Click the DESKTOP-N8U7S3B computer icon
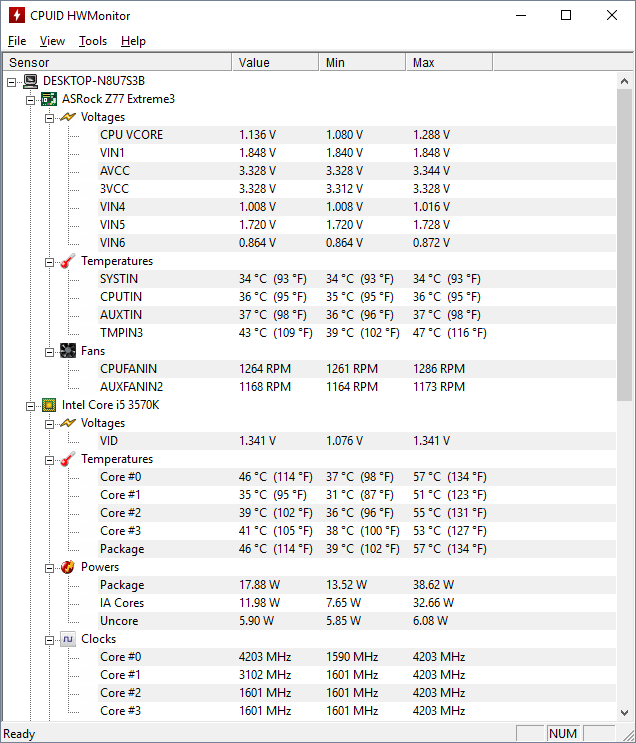Viewport: 636px width, 743px height. pyautogui.click(x=30, y=81)
